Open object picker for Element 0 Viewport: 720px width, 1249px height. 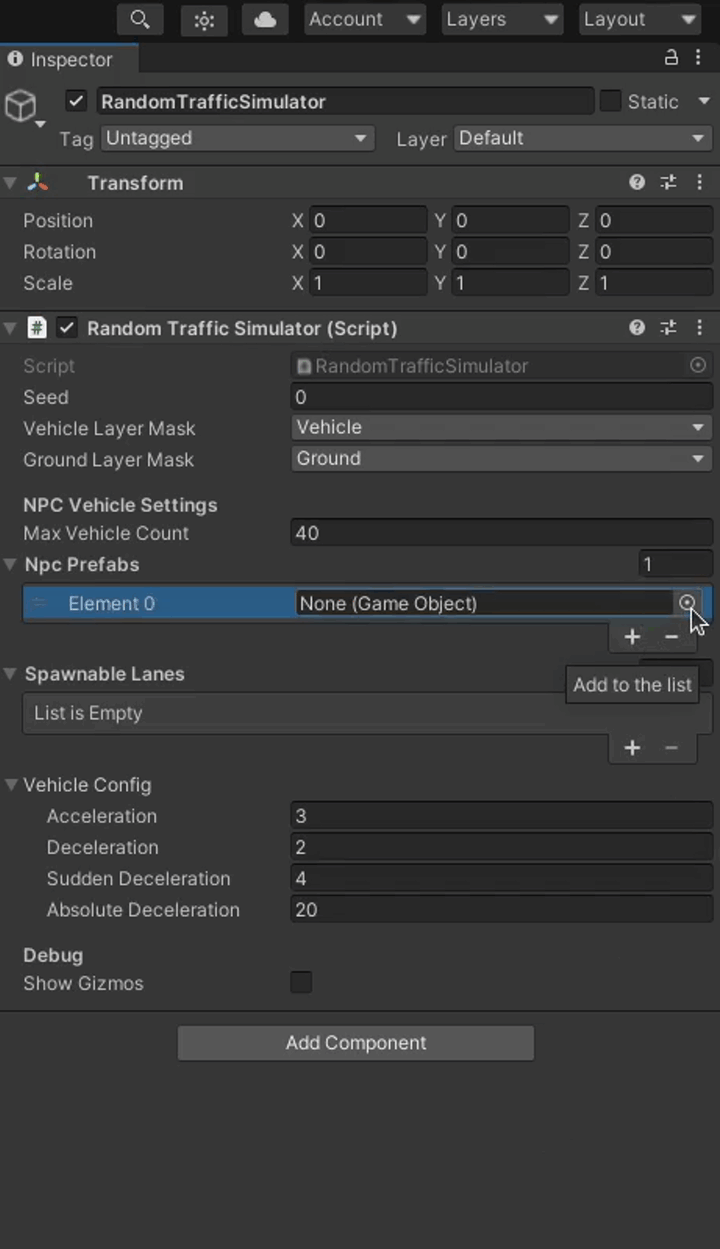pyautogui.click(x=687, y=602)
